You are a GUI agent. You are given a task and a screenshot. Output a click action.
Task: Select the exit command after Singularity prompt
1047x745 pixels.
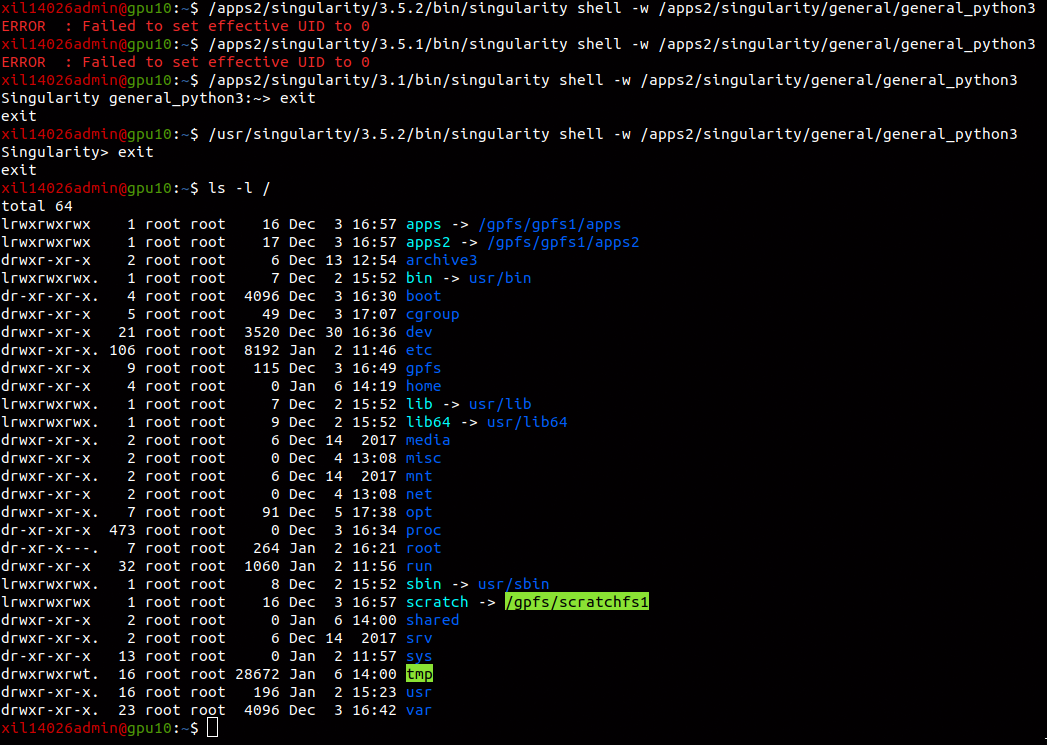pyautogui.click(x=131, y=152)
